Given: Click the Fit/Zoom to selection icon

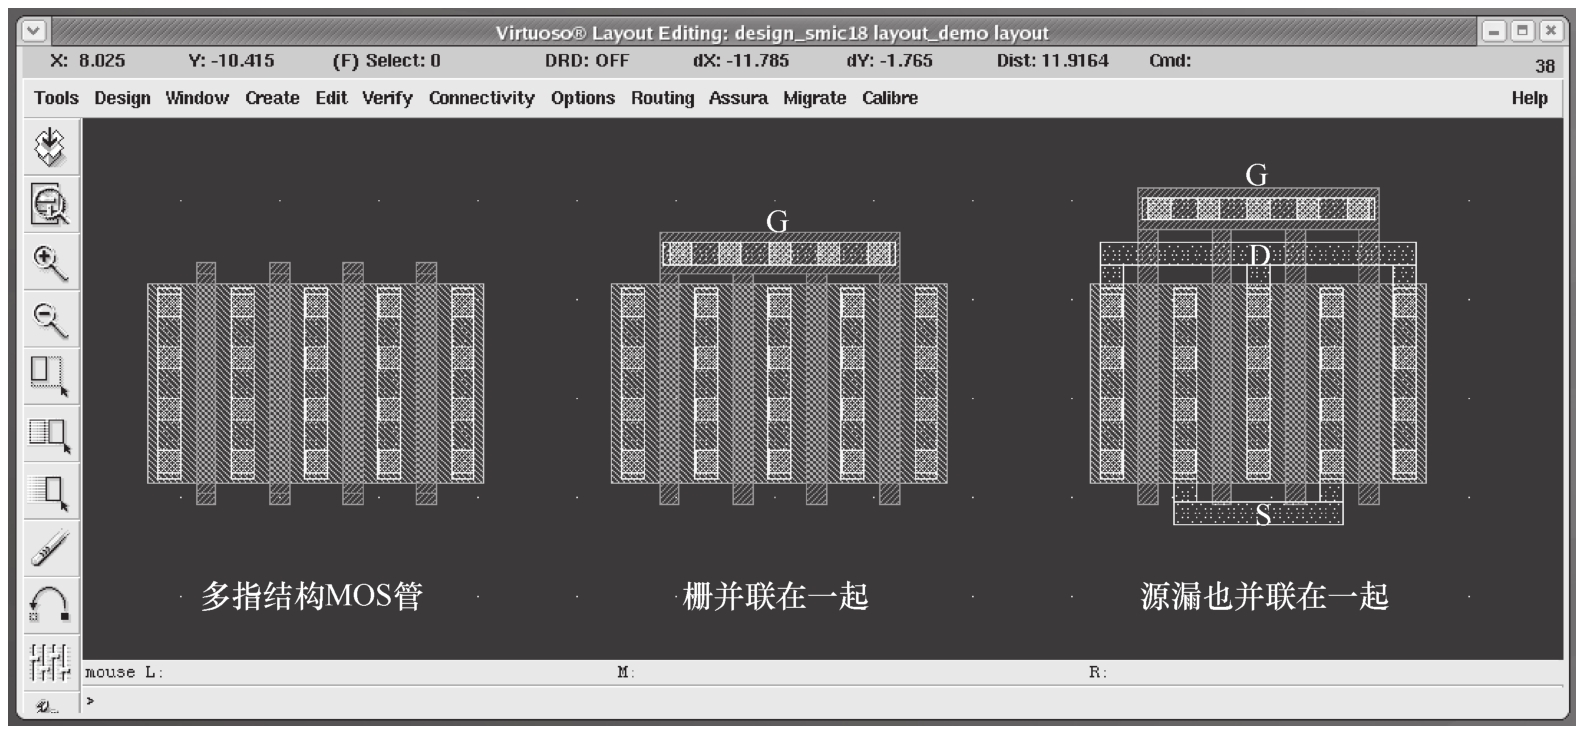Looking at the screenshot, I should pos(50,205).
